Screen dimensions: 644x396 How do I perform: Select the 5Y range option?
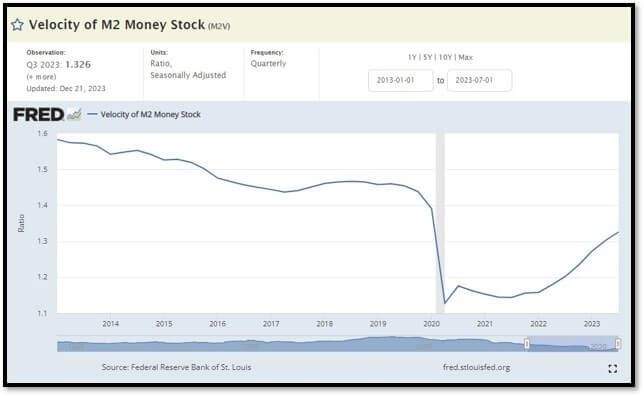coord(428,58)
